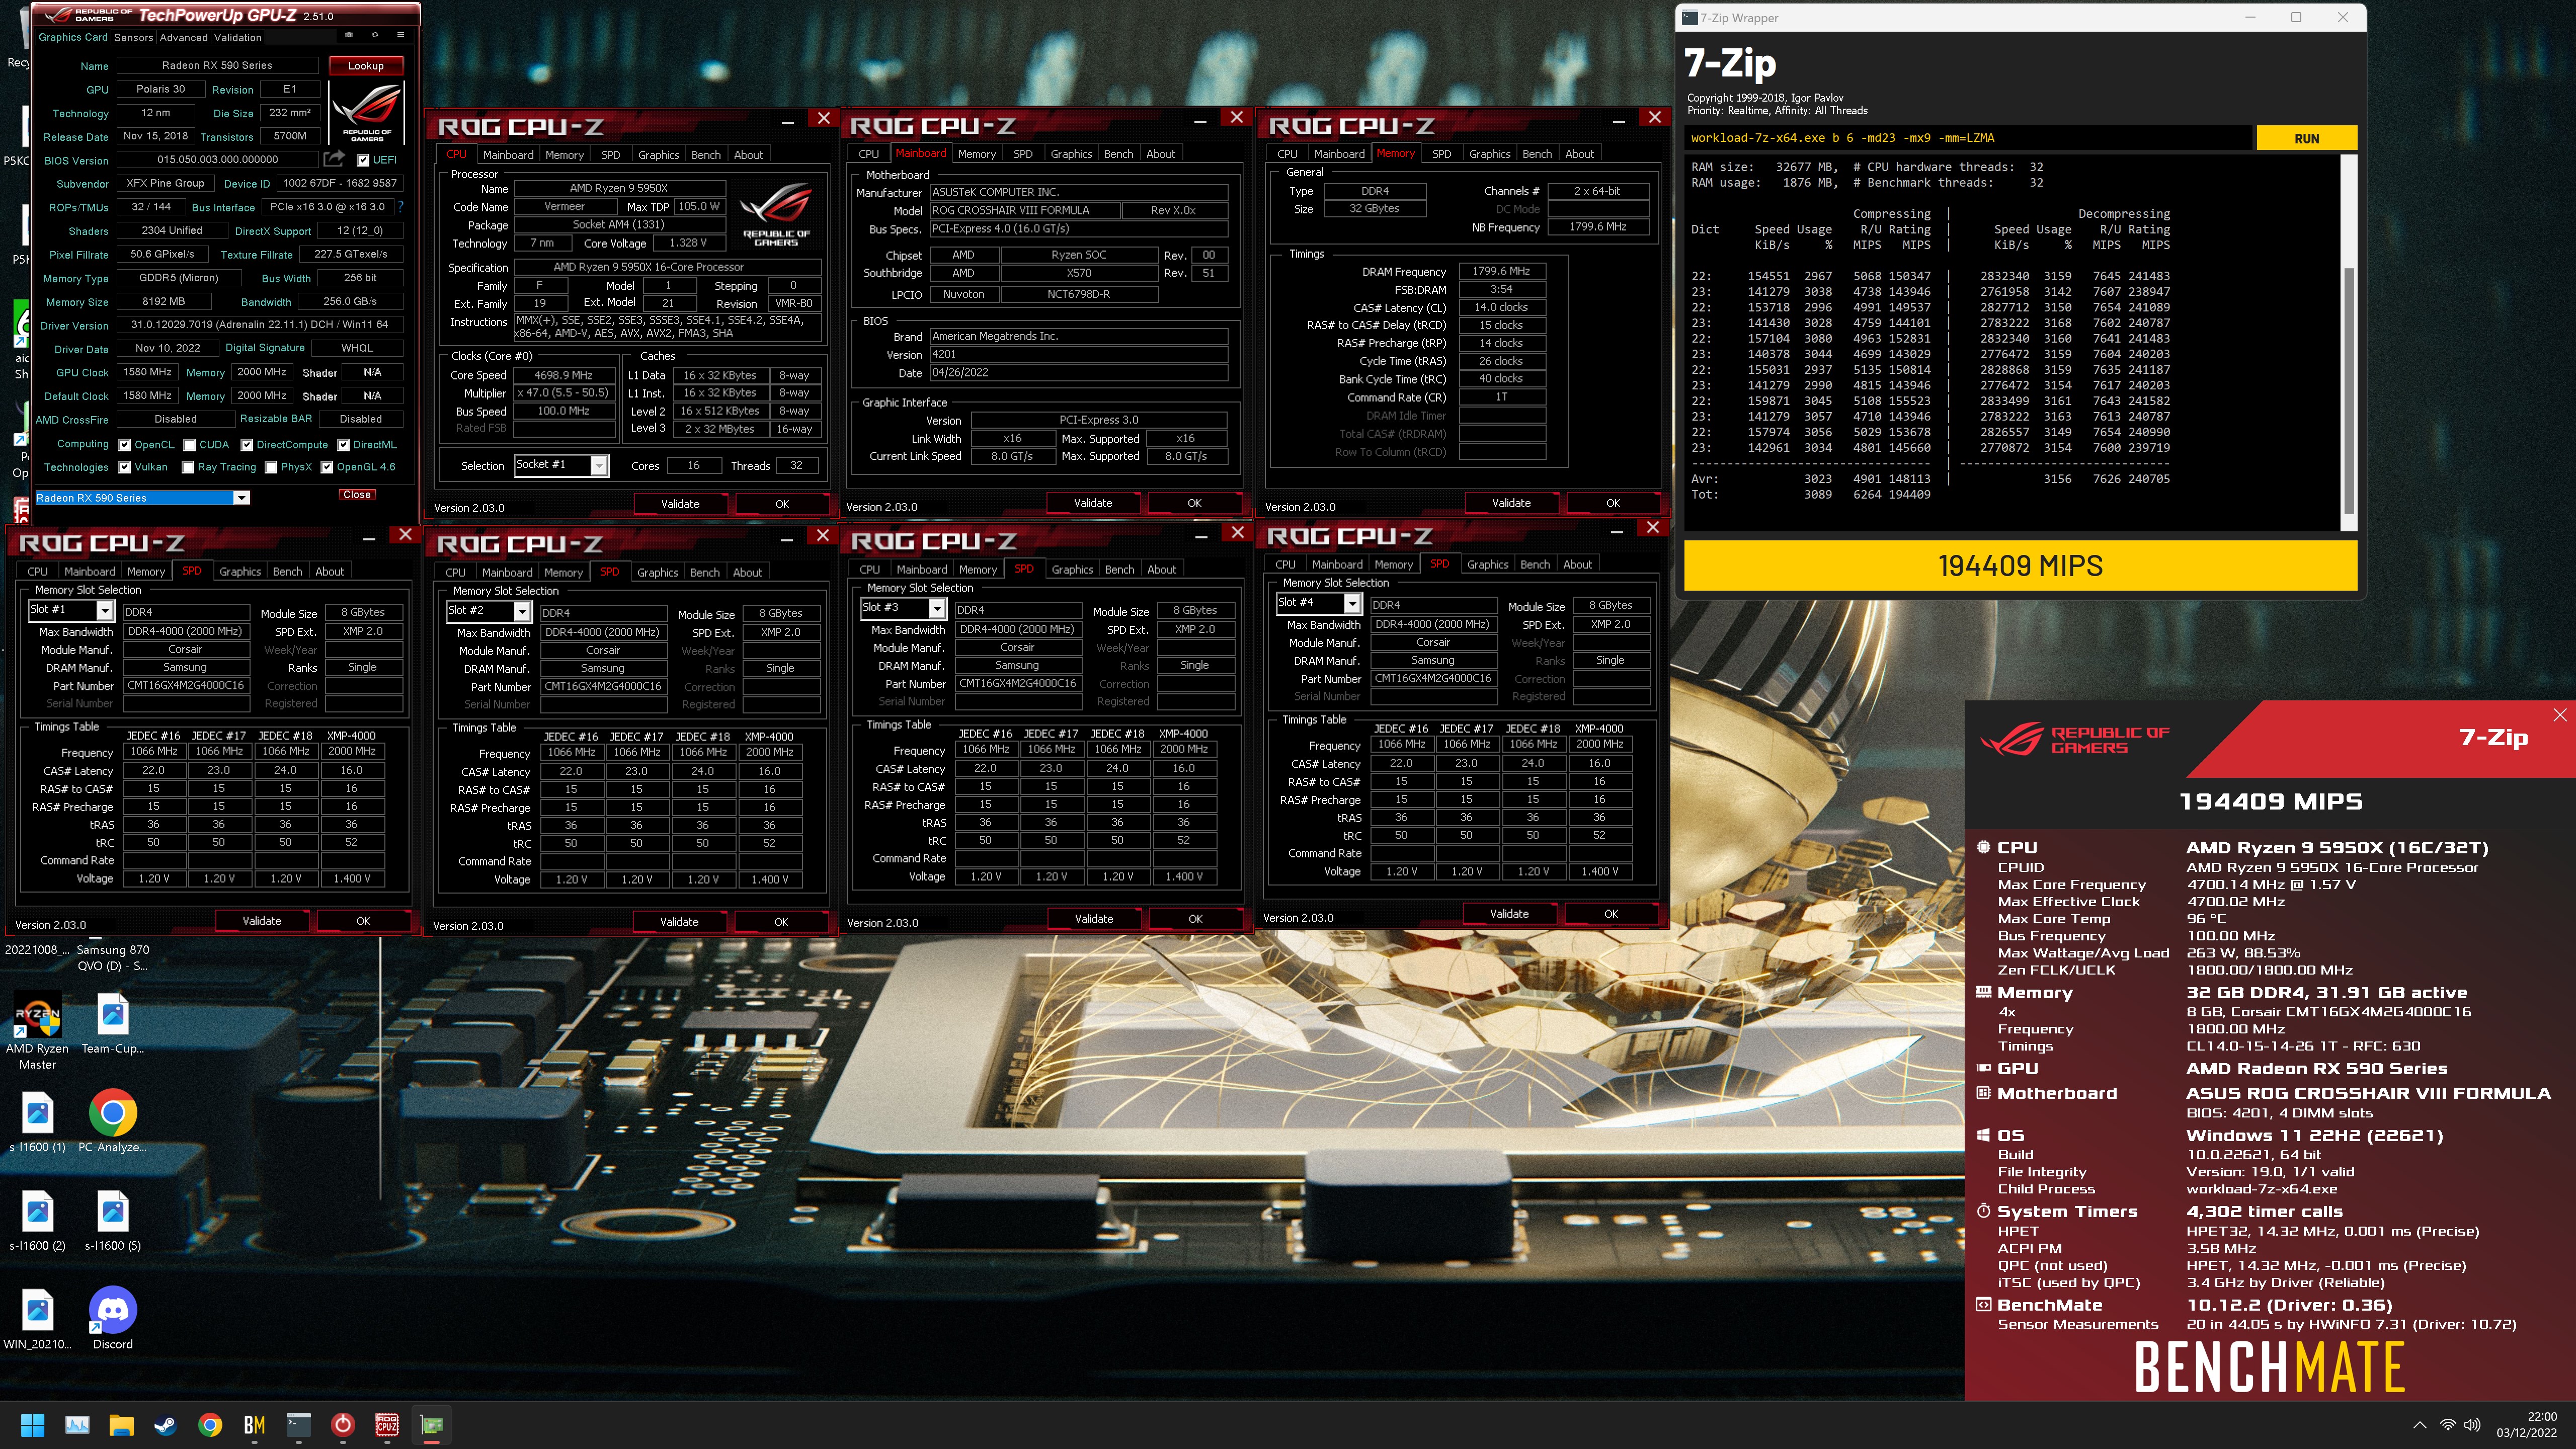Open the Team Cup desktop file
This screenshot has width=2576, height=1449.
coord(112,1023)
